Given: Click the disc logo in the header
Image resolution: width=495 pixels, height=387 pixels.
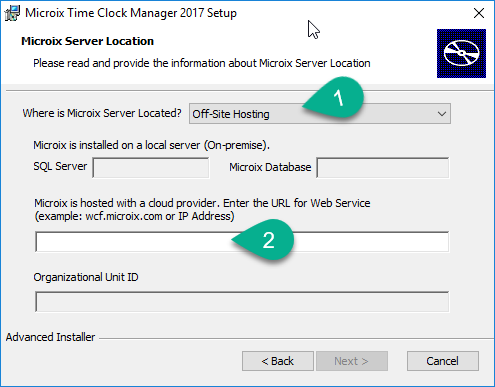Looking at the screenshot, I should [461, 53].
